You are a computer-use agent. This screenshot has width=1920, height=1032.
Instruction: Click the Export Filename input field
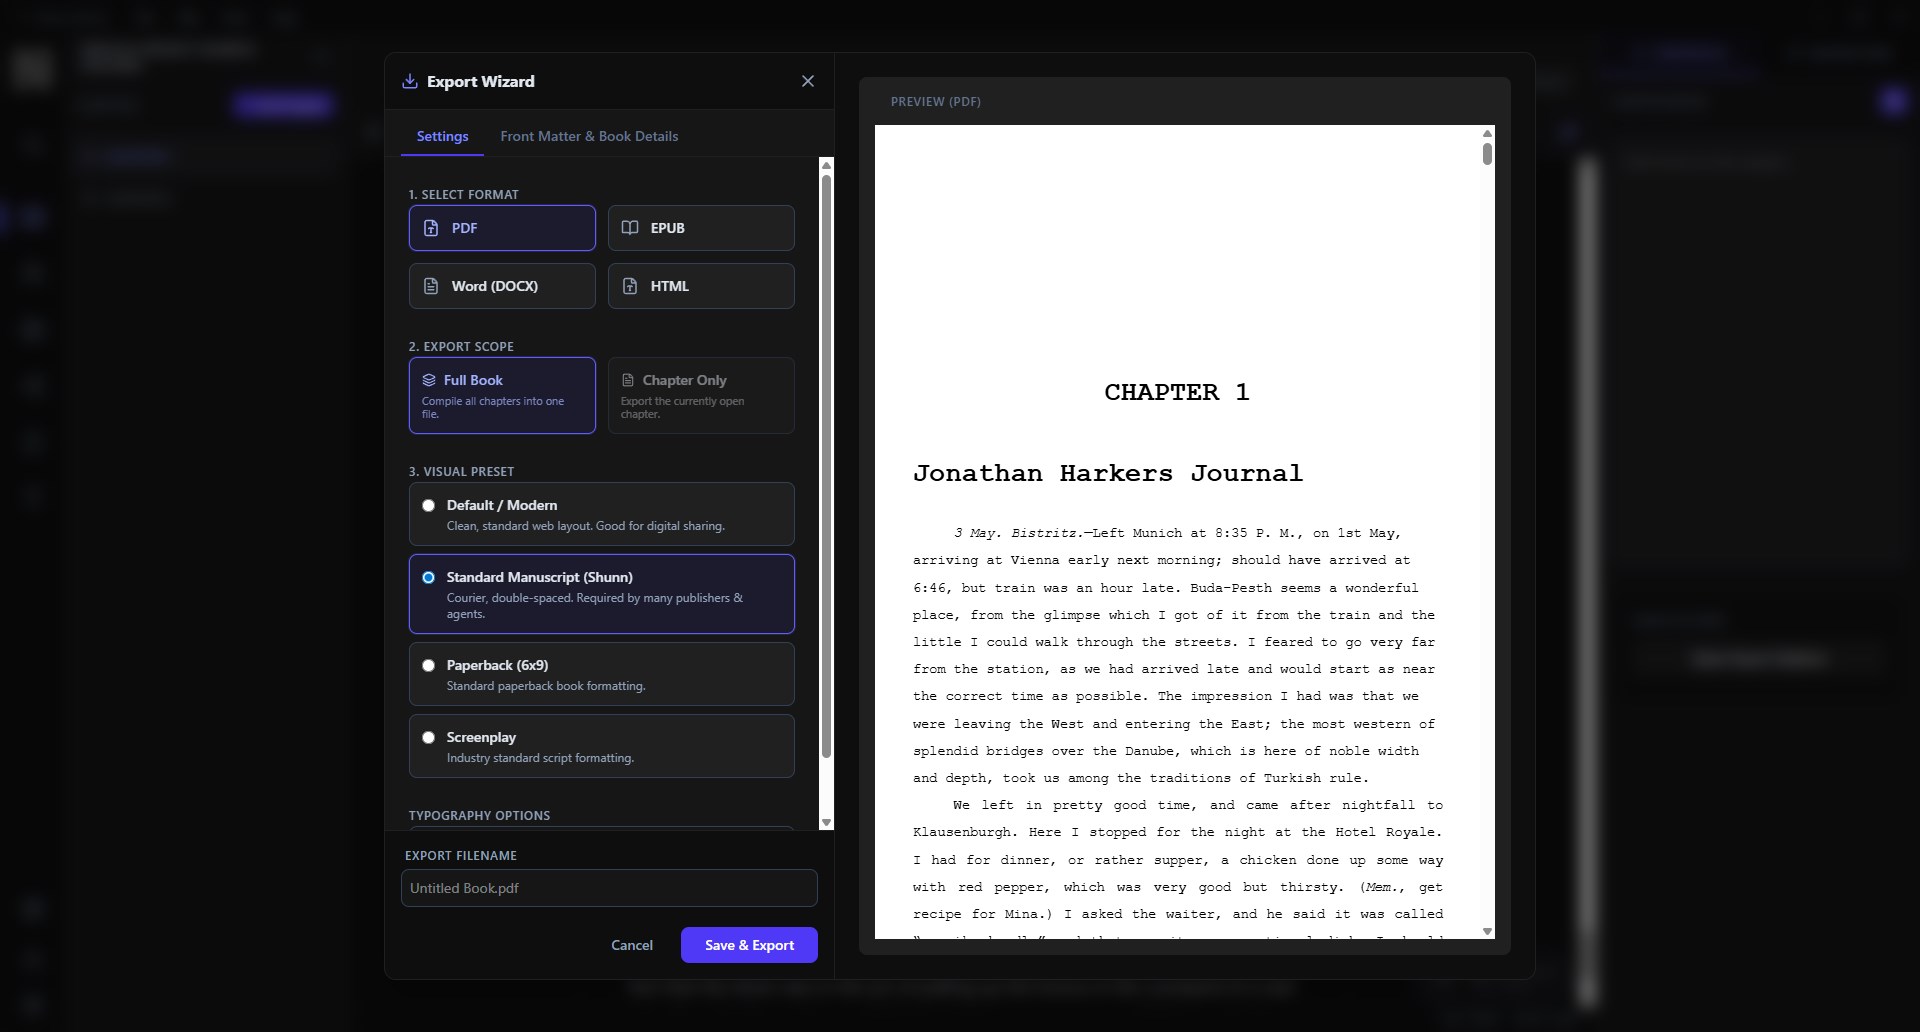coord(609,888)
